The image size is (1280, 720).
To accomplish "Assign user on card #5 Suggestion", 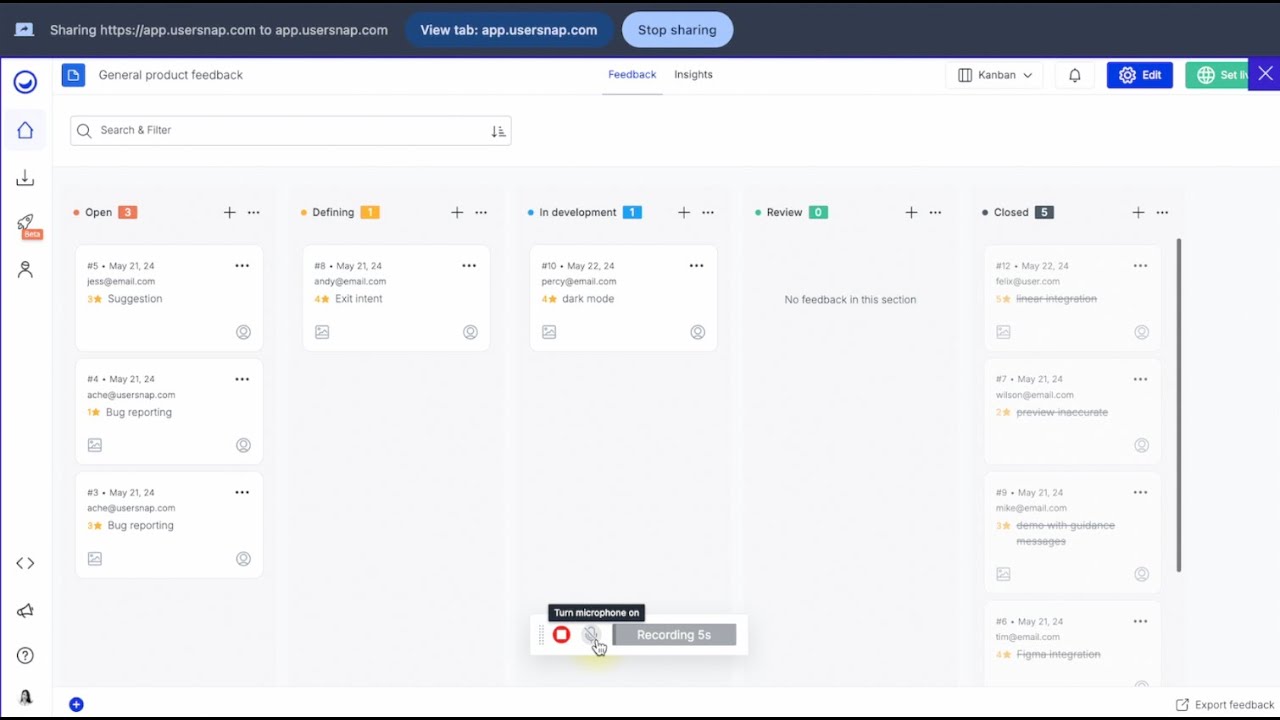I will (243, 332).
